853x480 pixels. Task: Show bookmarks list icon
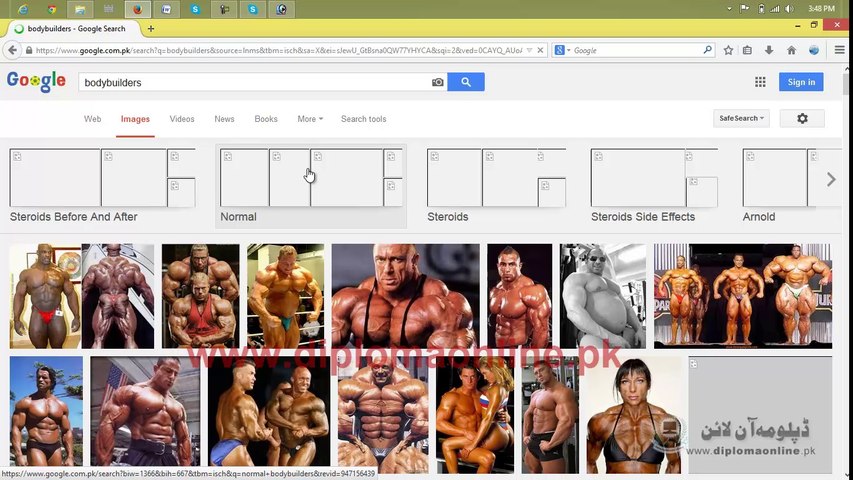747,50
